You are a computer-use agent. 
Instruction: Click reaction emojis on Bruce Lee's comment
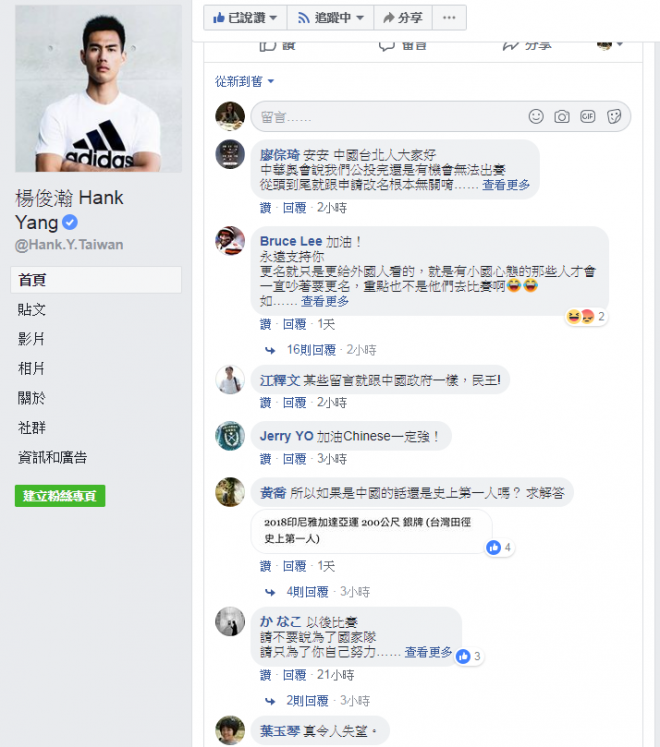[x=580, y=317]
